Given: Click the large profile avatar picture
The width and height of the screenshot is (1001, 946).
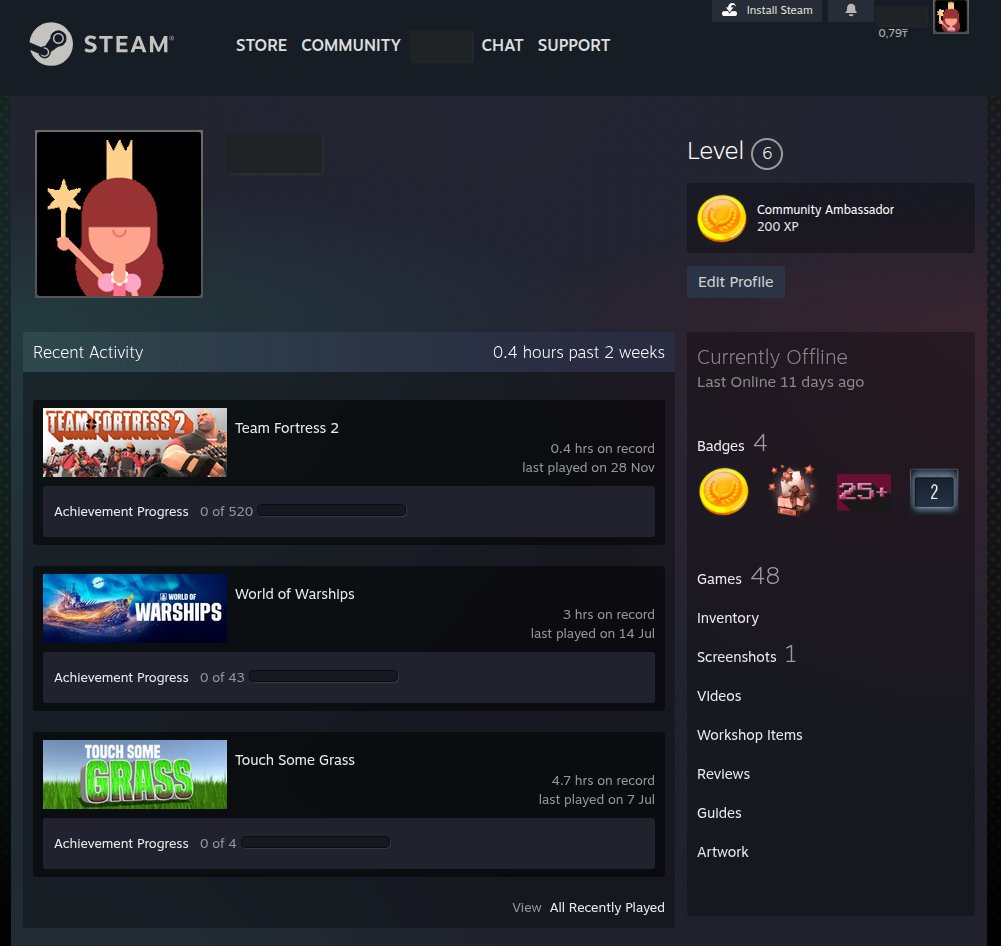Looking at the screenshot, I should 119,214.
